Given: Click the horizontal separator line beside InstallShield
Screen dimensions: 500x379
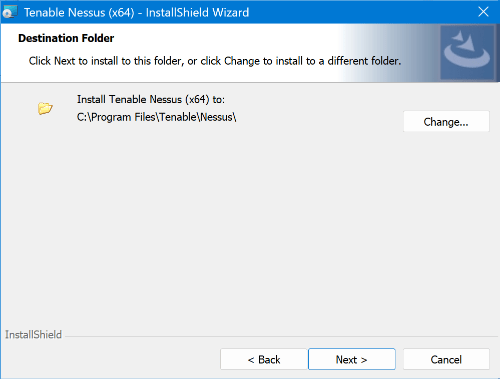Looking at the screenshot, I should click(282, 336).
